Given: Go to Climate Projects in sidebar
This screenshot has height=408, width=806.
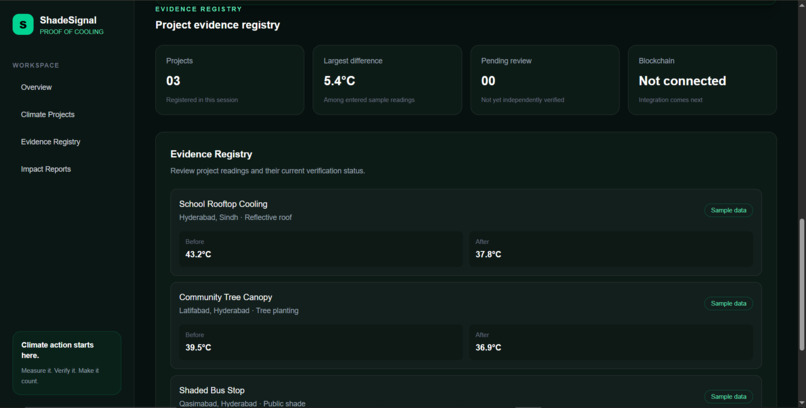Looking at the screenshot, I should [x=48, y=115].
